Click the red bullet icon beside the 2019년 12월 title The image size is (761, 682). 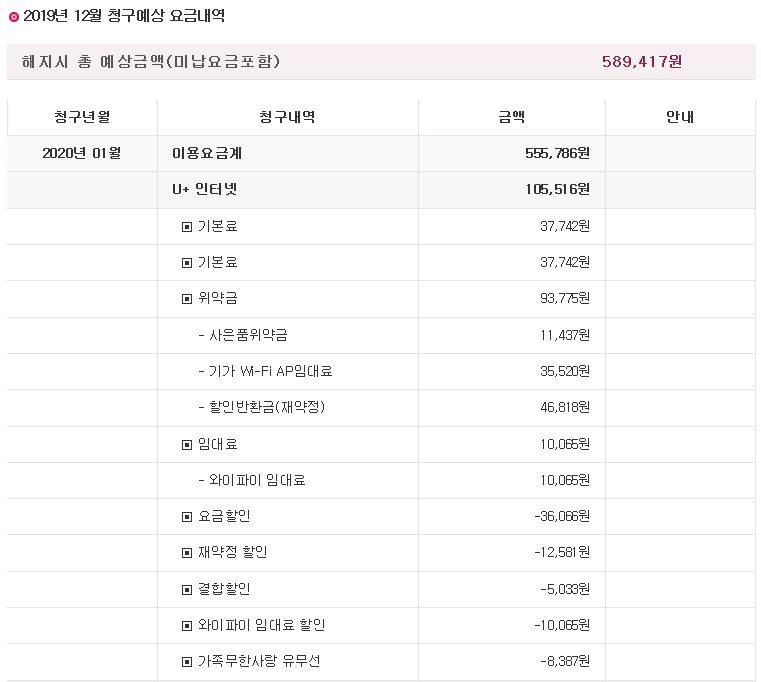tap(13, 17)
